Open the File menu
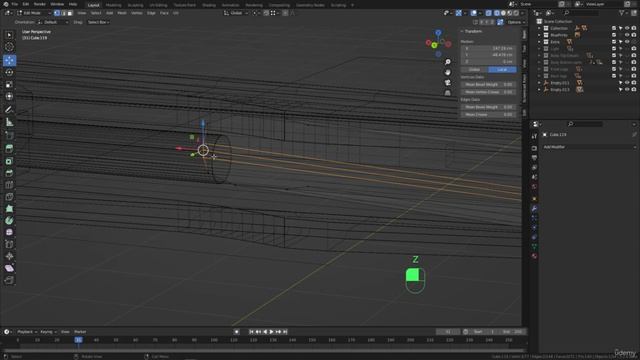Screen dimensions: 640x360 15,4
